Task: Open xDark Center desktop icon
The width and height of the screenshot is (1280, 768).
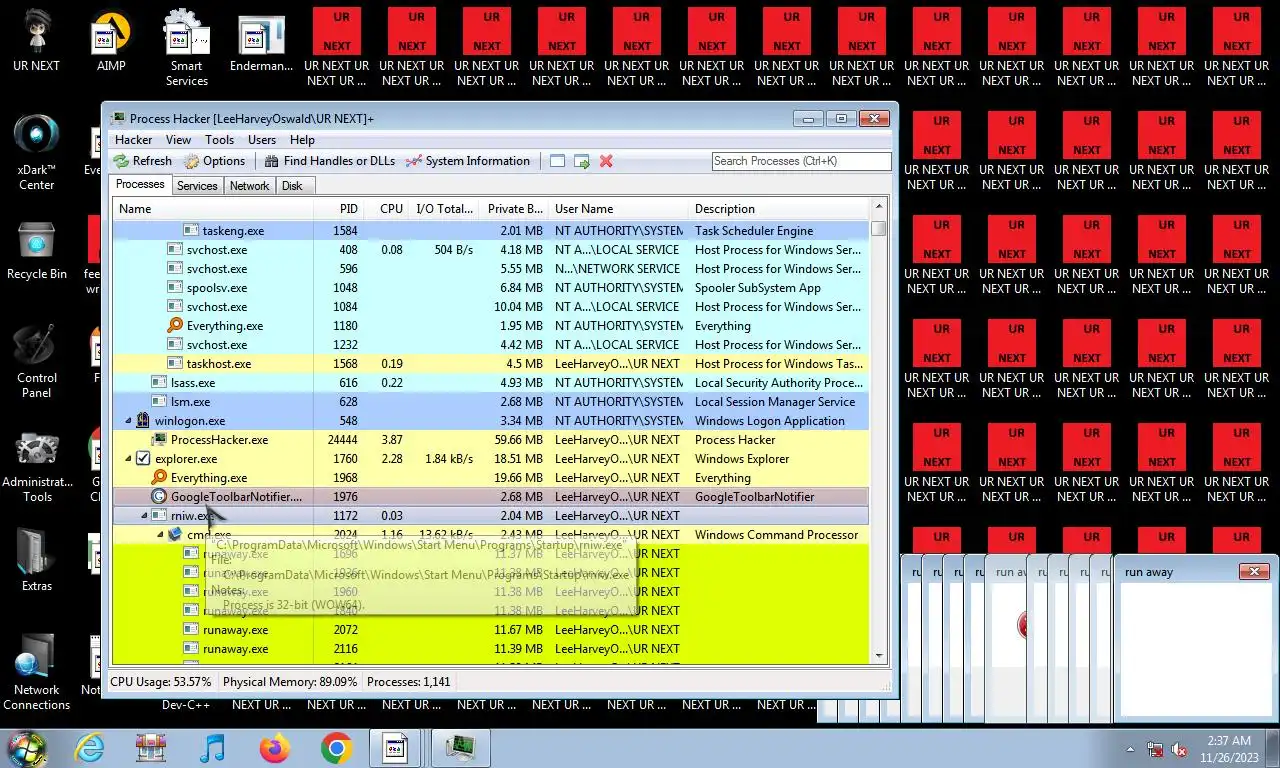Action: pos(37,152)
